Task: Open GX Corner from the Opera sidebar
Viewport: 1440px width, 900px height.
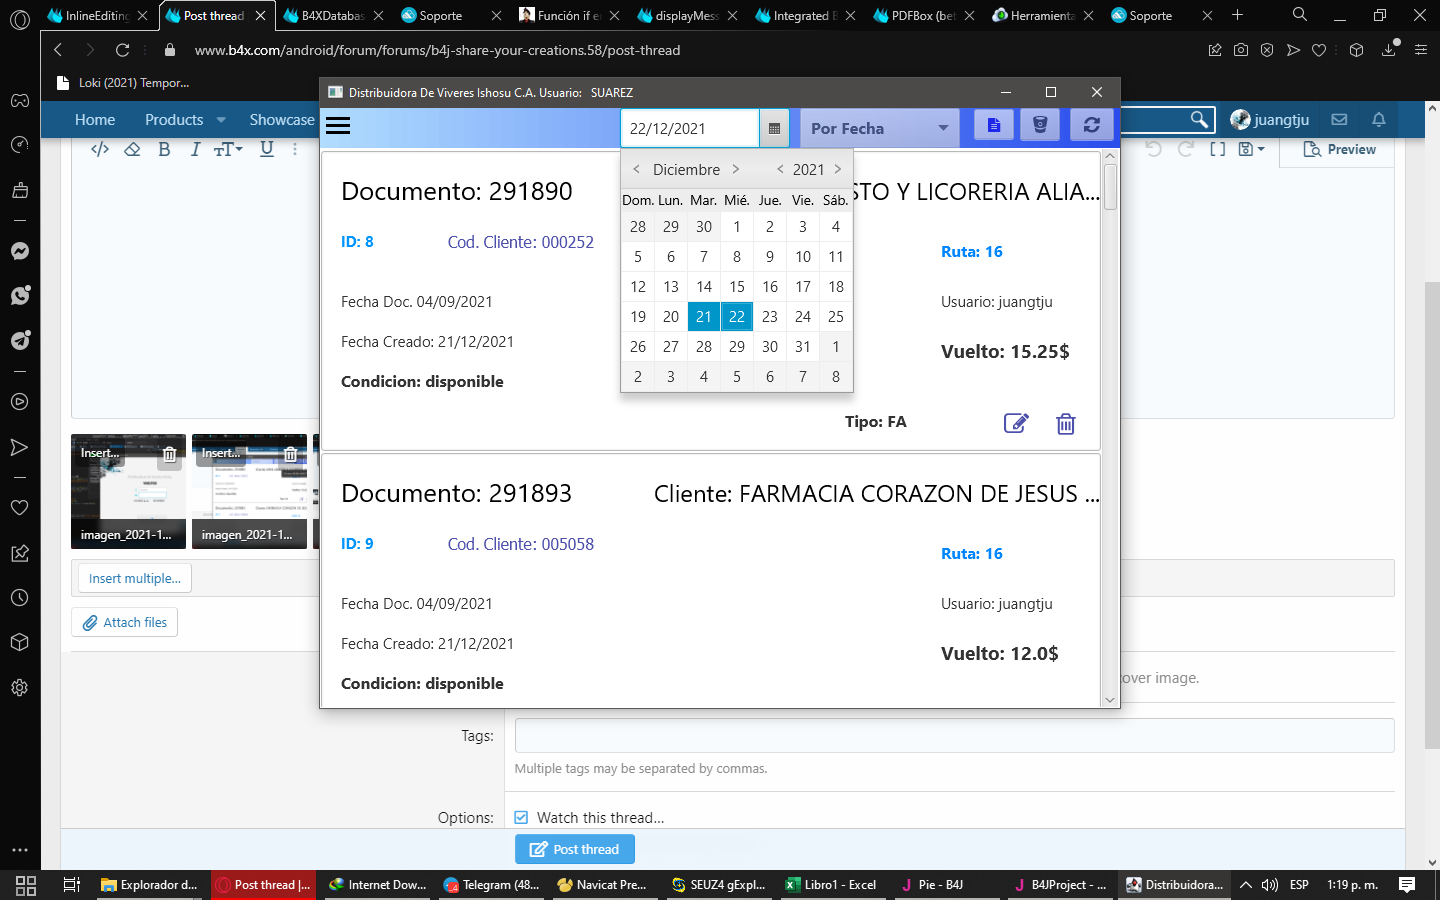Action: point(19,100)
